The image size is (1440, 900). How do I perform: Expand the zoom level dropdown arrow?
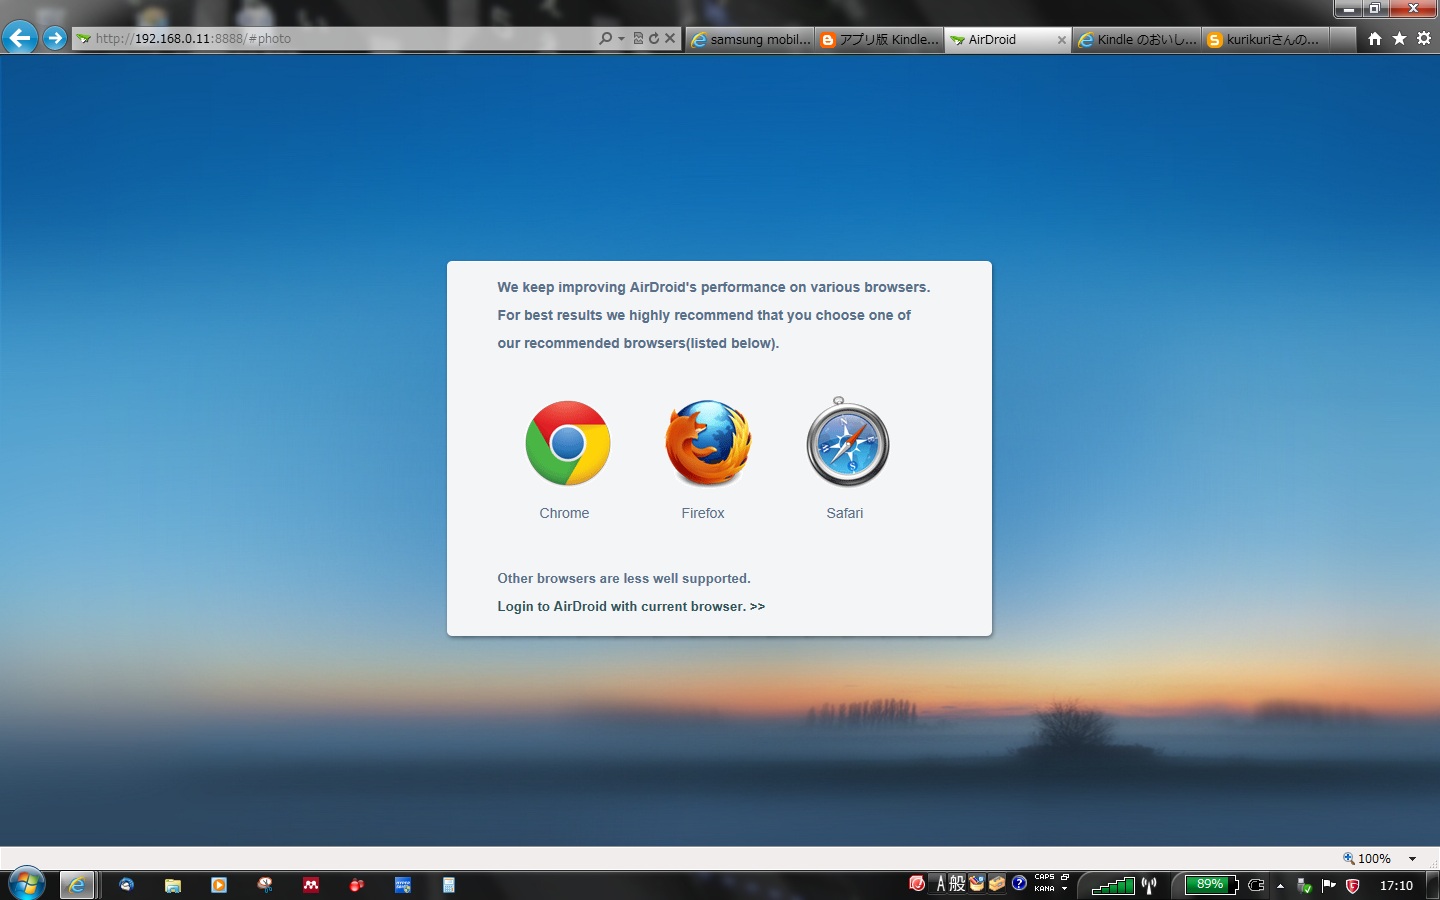pos(1412,858)
